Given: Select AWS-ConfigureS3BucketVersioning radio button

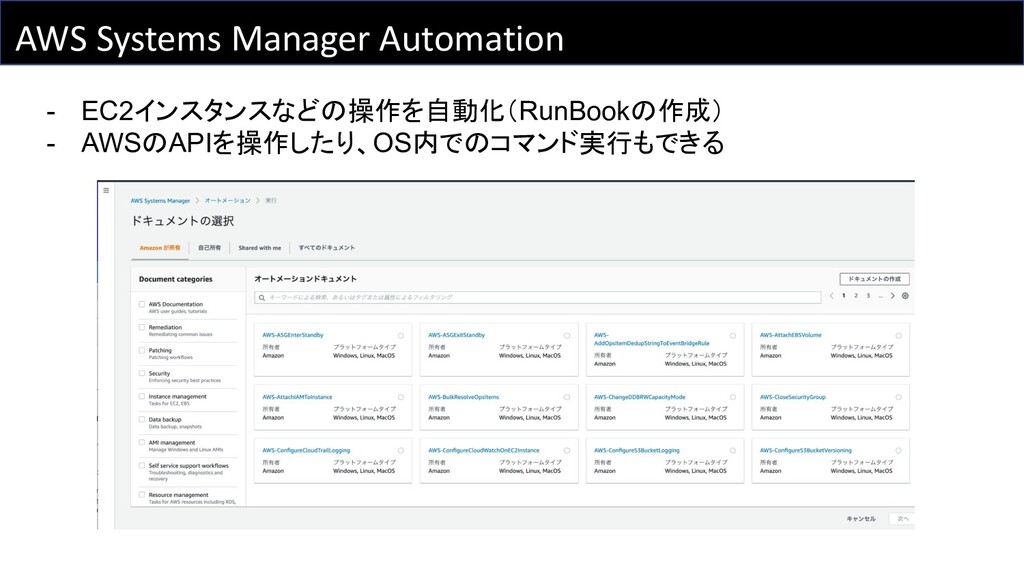Looking at the screenshot, I should pyautogui.click(x=899, y=451).
